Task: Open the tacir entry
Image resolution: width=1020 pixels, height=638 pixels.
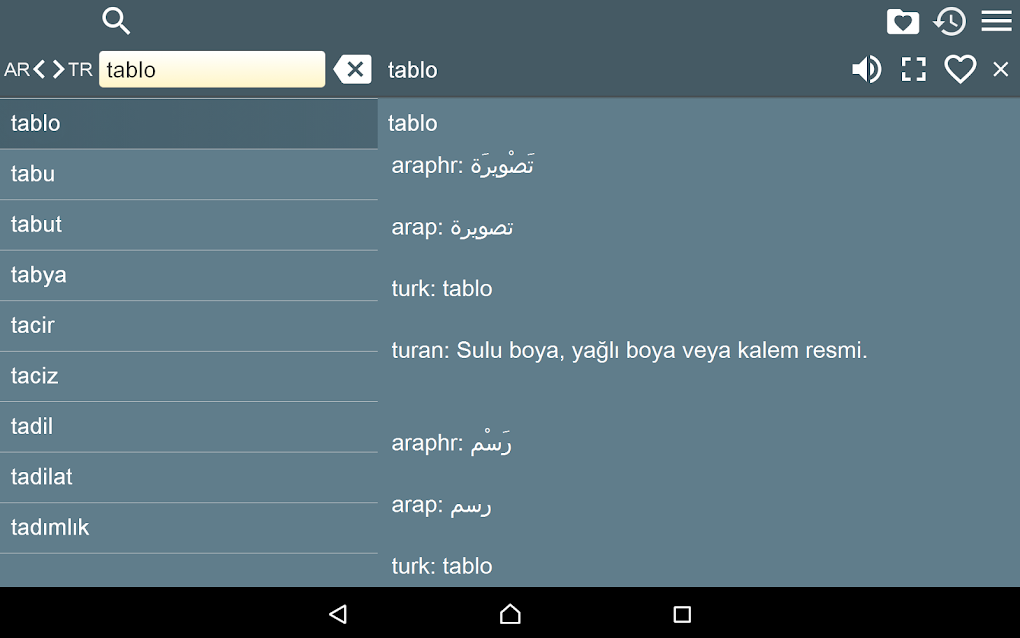Action: click(188, 326)
